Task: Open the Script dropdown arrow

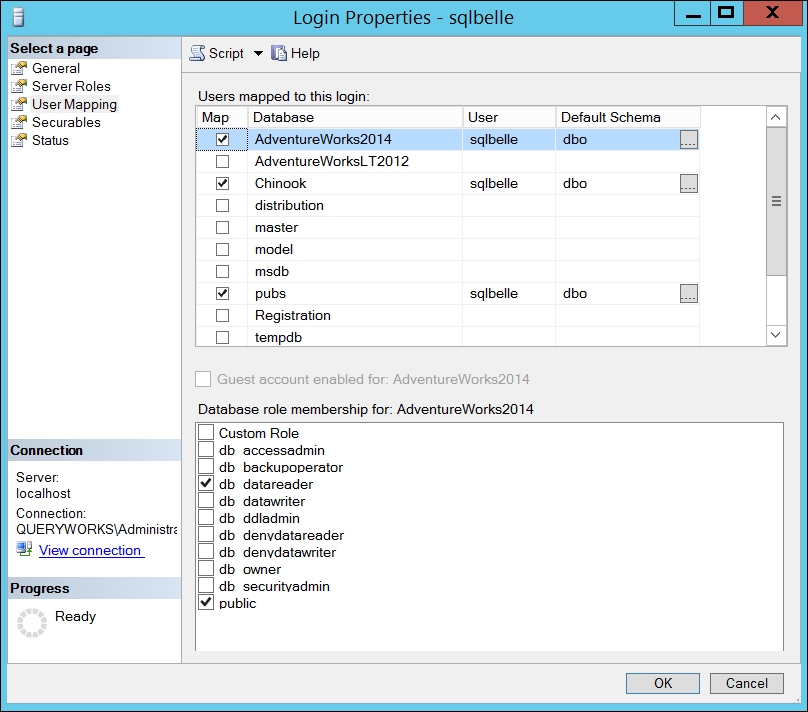Action: click(258, 53)
